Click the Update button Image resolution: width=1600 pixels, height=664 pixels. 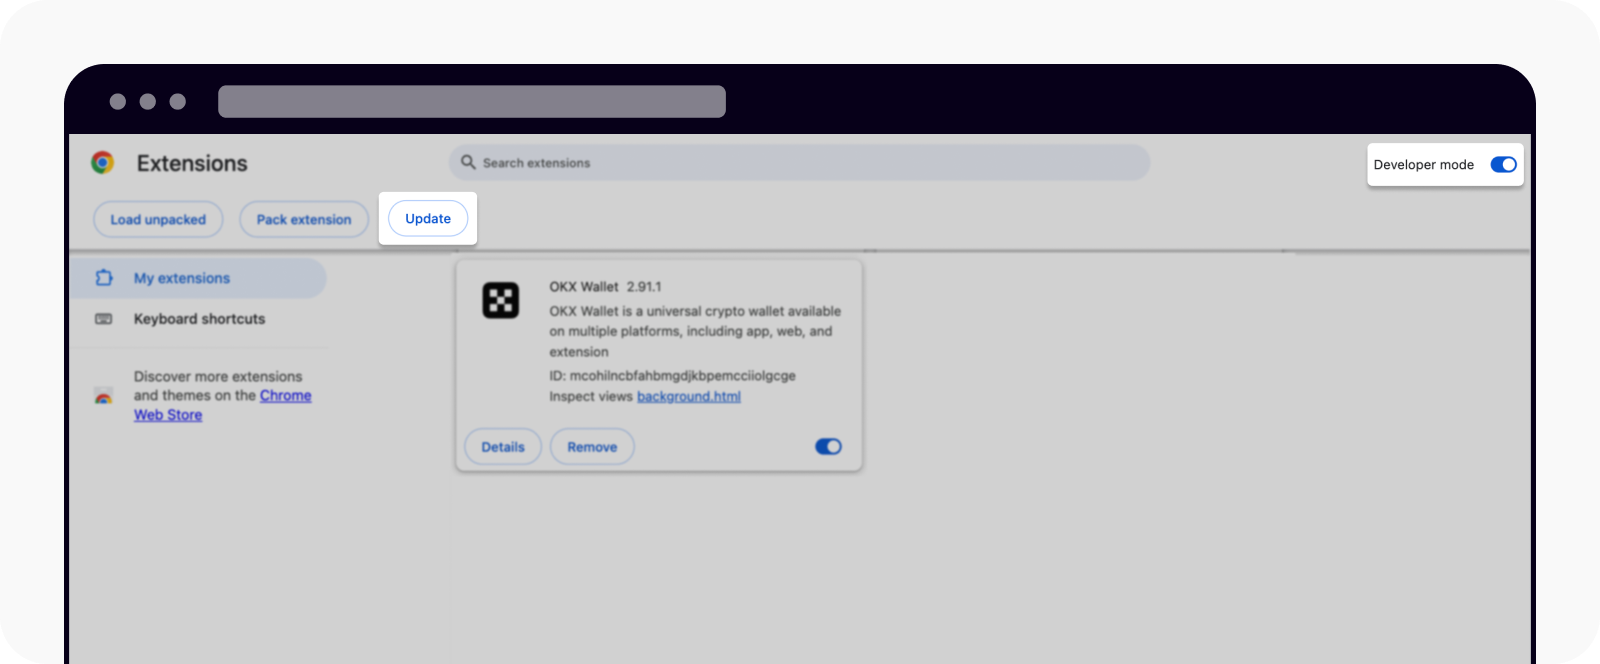coord(428,218)
